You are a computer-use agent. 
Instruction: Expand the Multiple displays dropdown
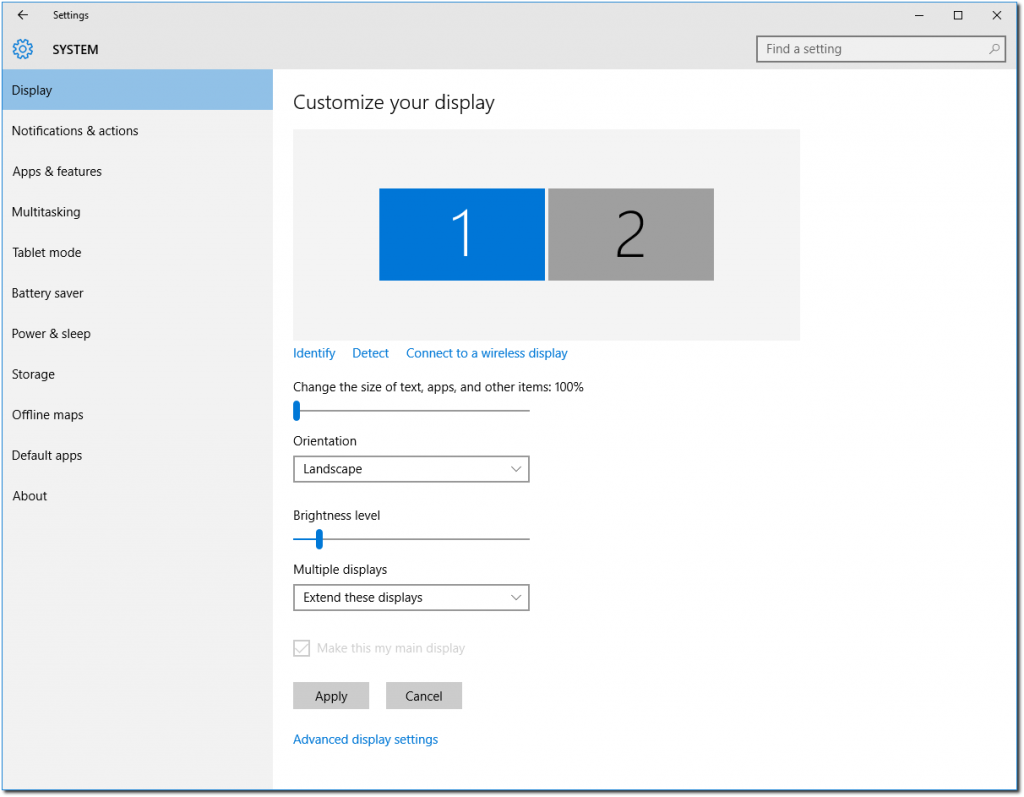pos(410,598)
